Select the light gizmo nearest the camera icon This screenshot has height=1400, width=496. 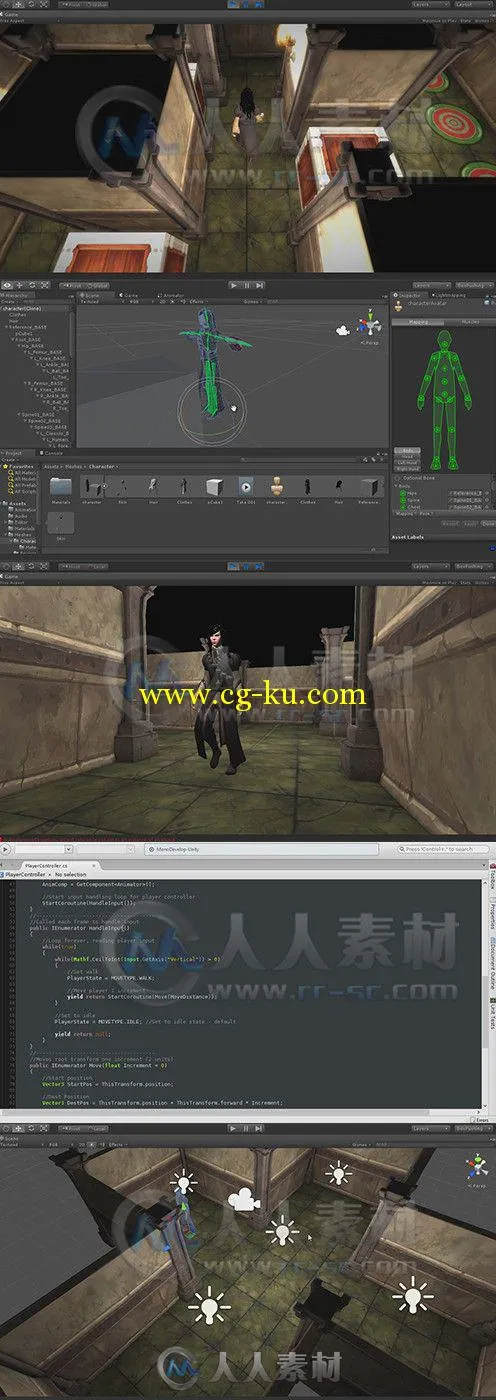[x=283, y=1231]
